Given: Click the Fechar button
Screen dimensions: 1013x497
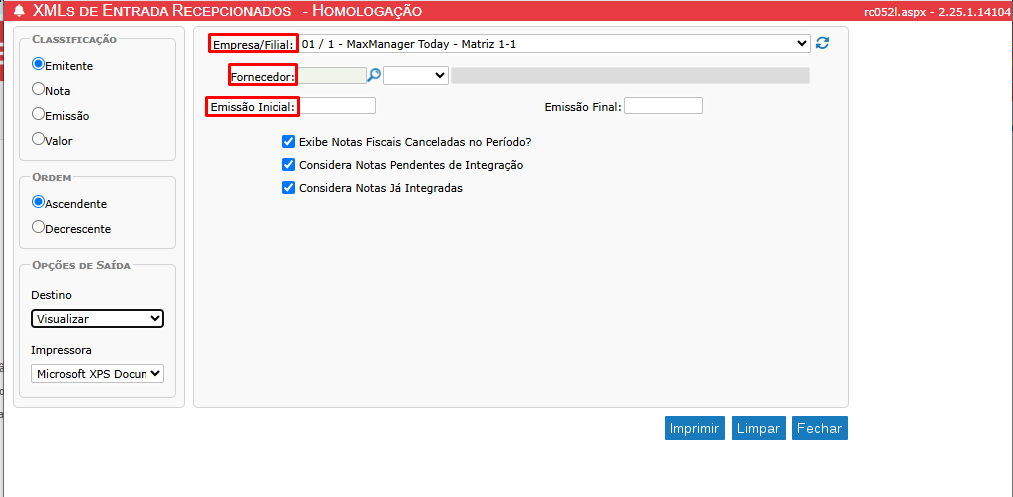Looking at the screenshot, I should tap(820, 428).
